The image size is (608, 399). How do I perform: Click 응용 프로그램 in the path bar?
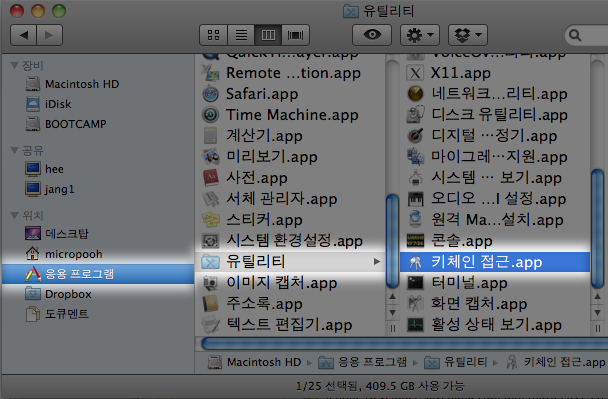pos(362,362)
